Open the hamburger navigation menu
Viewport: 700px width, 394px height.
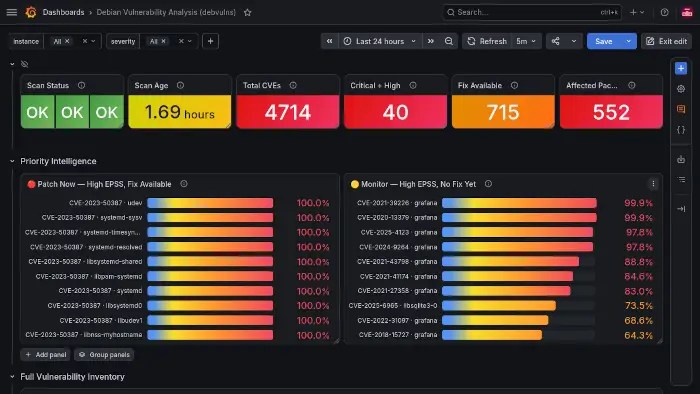12,12
